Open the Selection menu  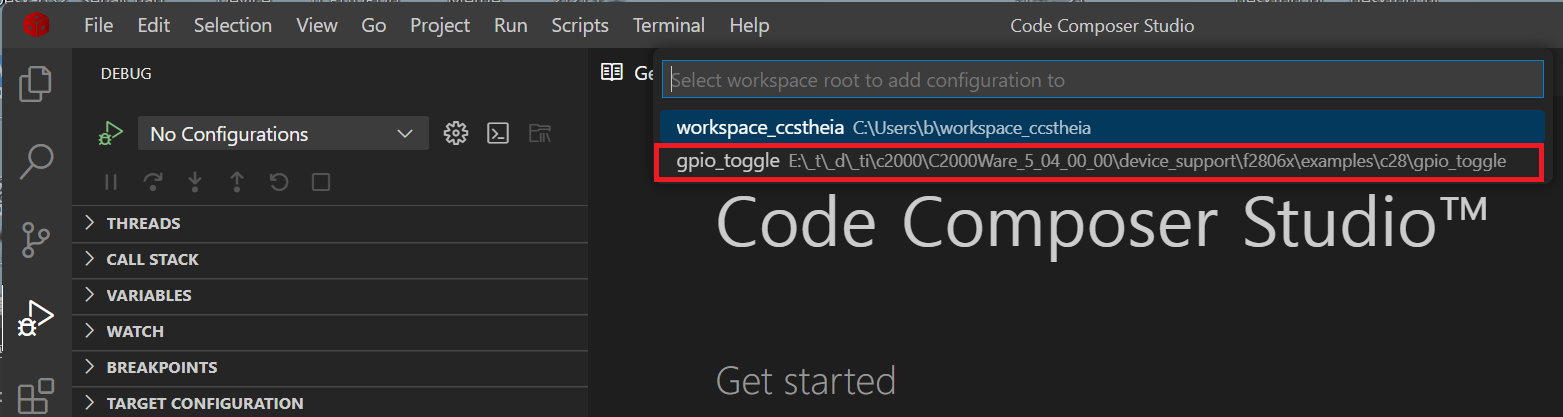pos(232,25)
